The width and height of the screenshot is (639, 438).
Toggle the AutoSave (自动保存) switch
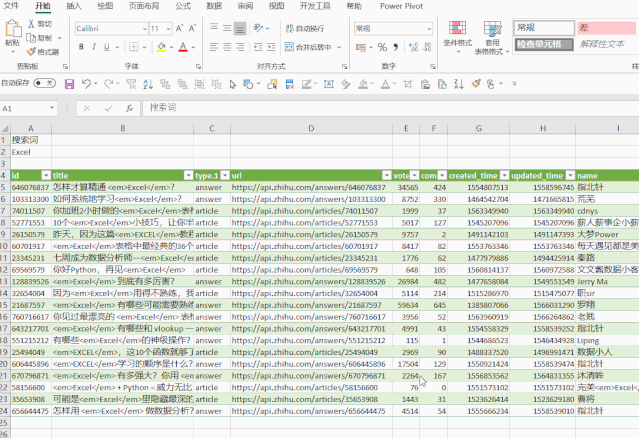pos(44,83)
